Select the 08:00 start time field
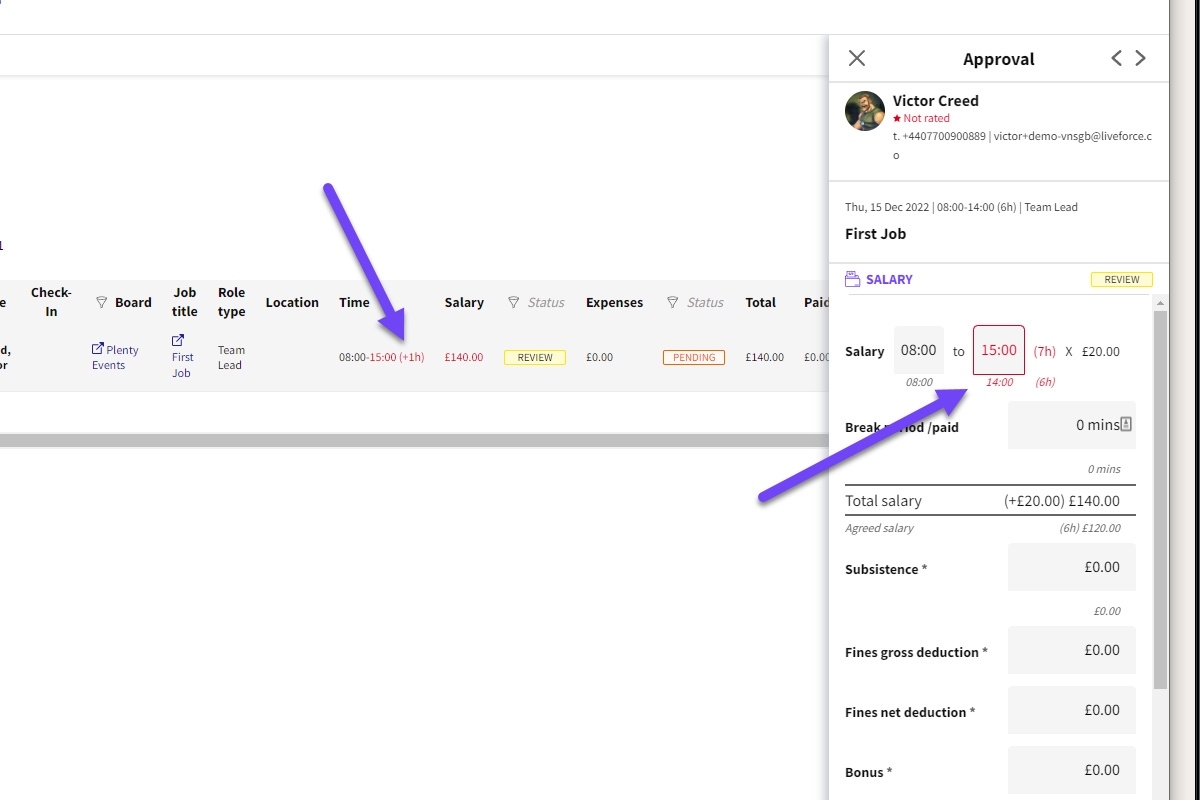The height and width of the screenshot is (800, 1200). click(918, 350)
